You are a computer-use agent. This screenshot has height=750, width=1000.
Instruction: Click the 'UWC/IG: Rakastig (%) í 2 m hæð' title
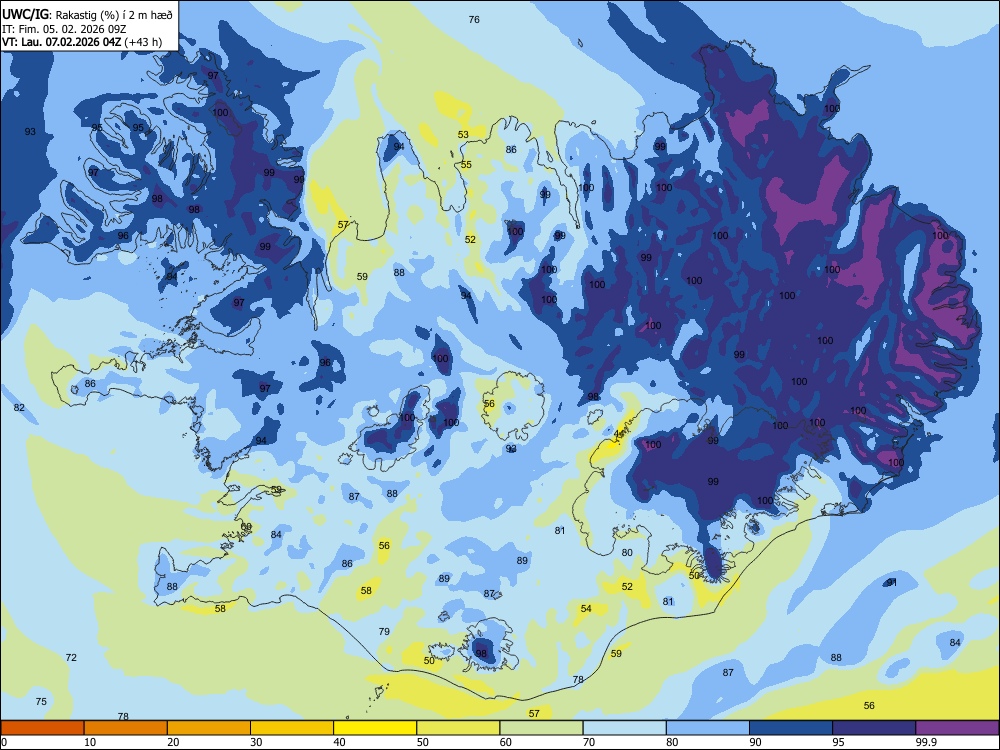coord(87,14)
